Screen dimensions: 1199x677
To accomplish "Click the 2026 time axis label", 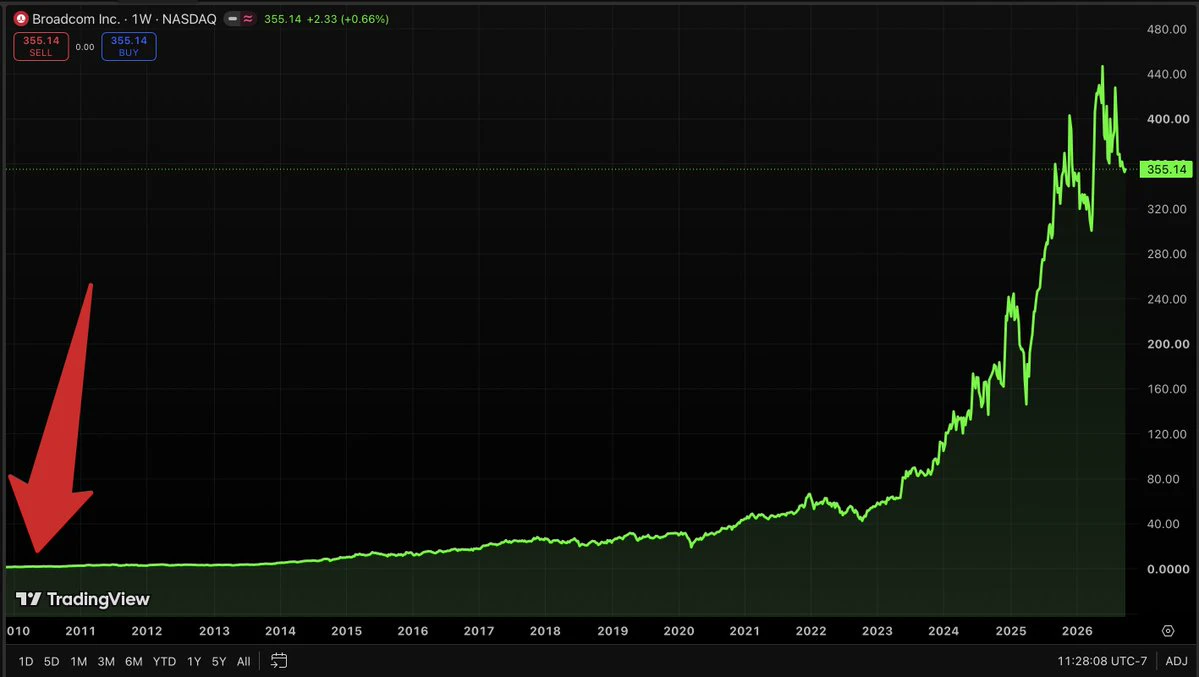I will click(x=1077, y=631).
